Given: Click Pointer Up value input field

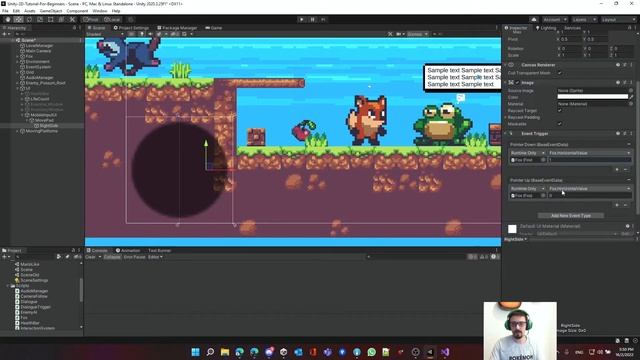Looking at the screenshot, I should pyautogui.click(x=590, y=196).
